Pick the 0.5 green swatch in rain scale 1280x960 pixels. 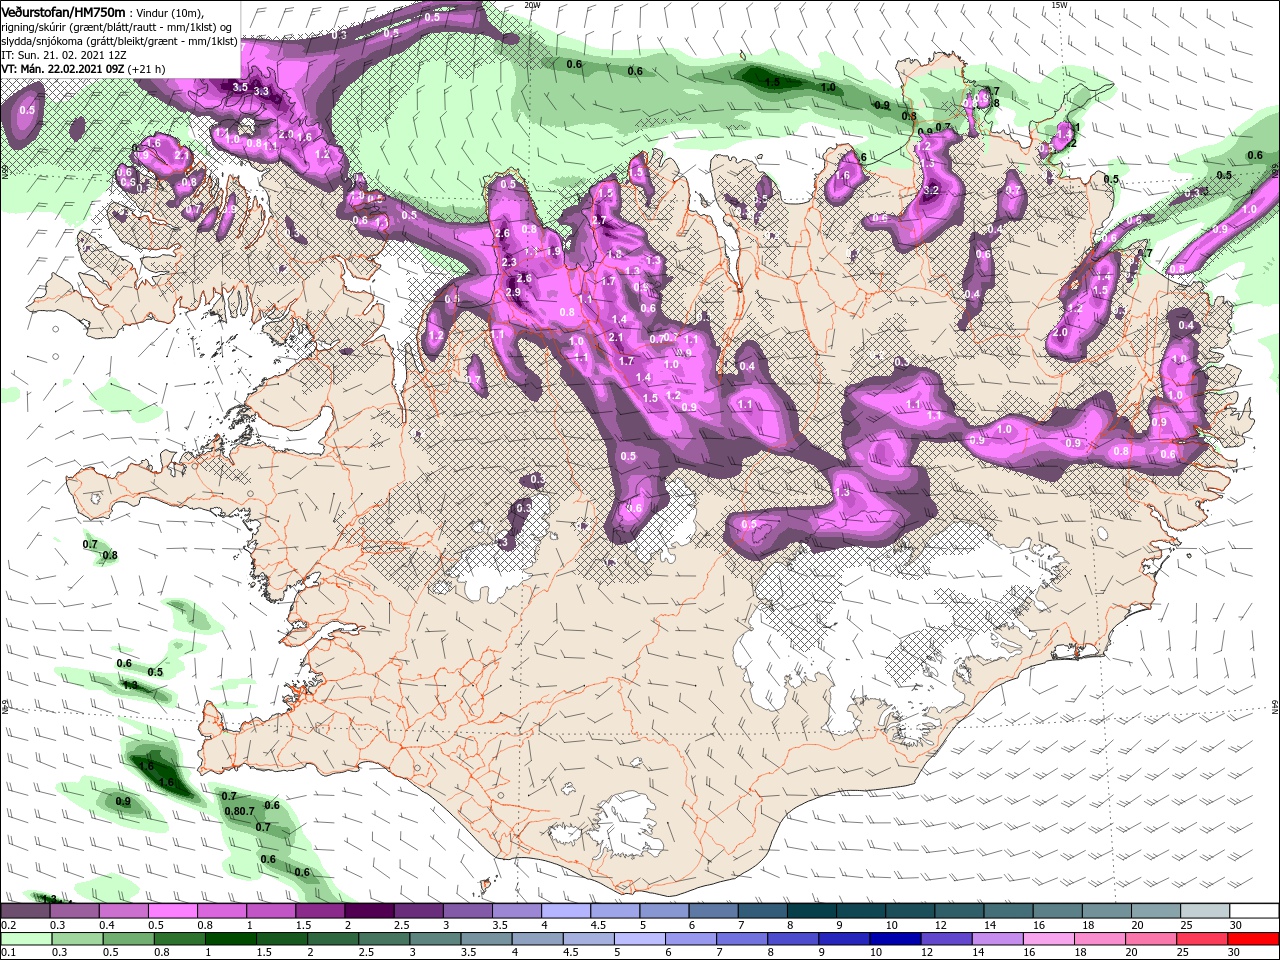pyautogui.click(x=128, y=939)
